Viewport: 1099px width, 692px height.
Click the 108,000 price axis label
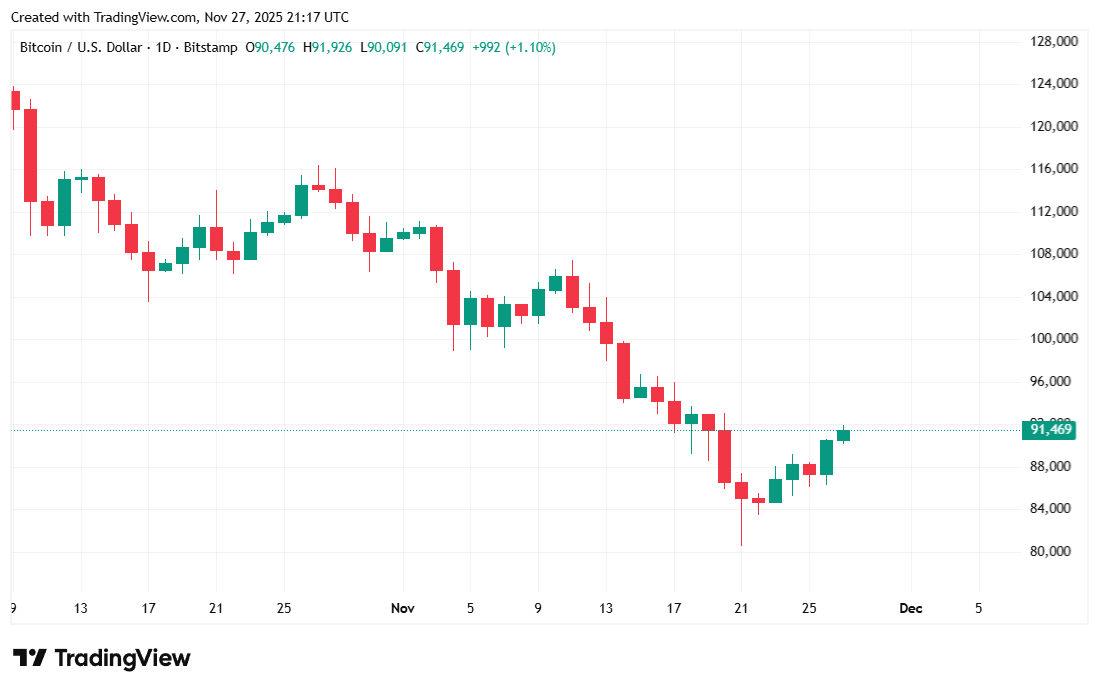pyautogui.click(x=1052, y=254)
